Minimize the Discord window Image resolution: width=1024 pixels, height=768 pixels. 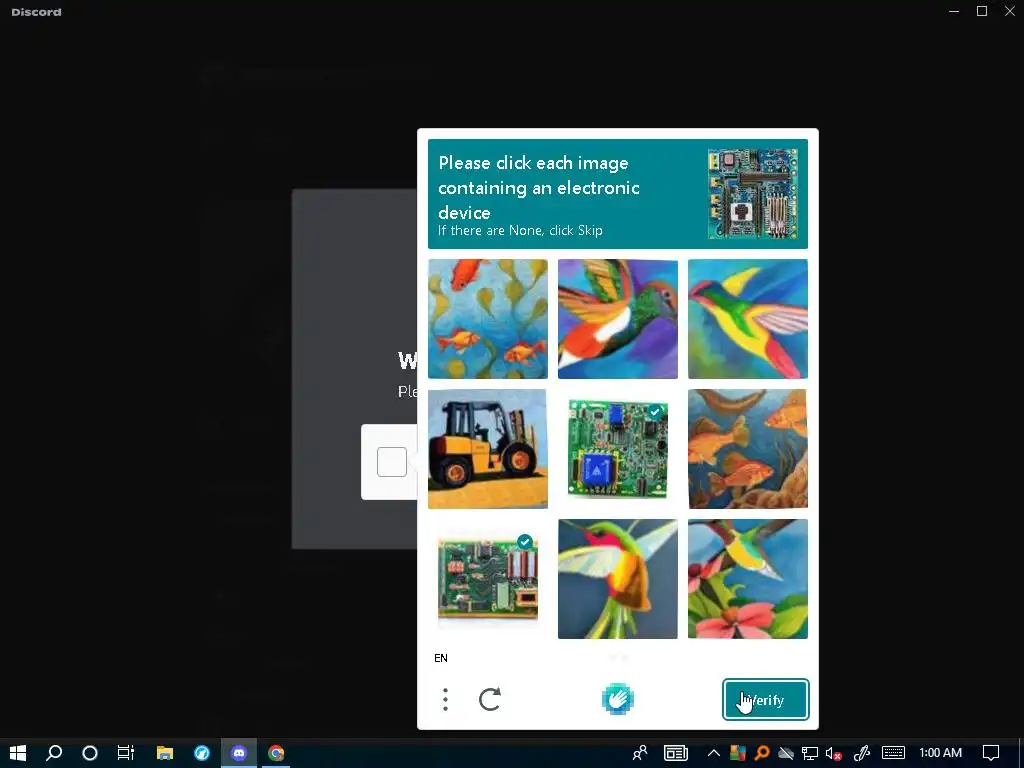click(954, 11)
